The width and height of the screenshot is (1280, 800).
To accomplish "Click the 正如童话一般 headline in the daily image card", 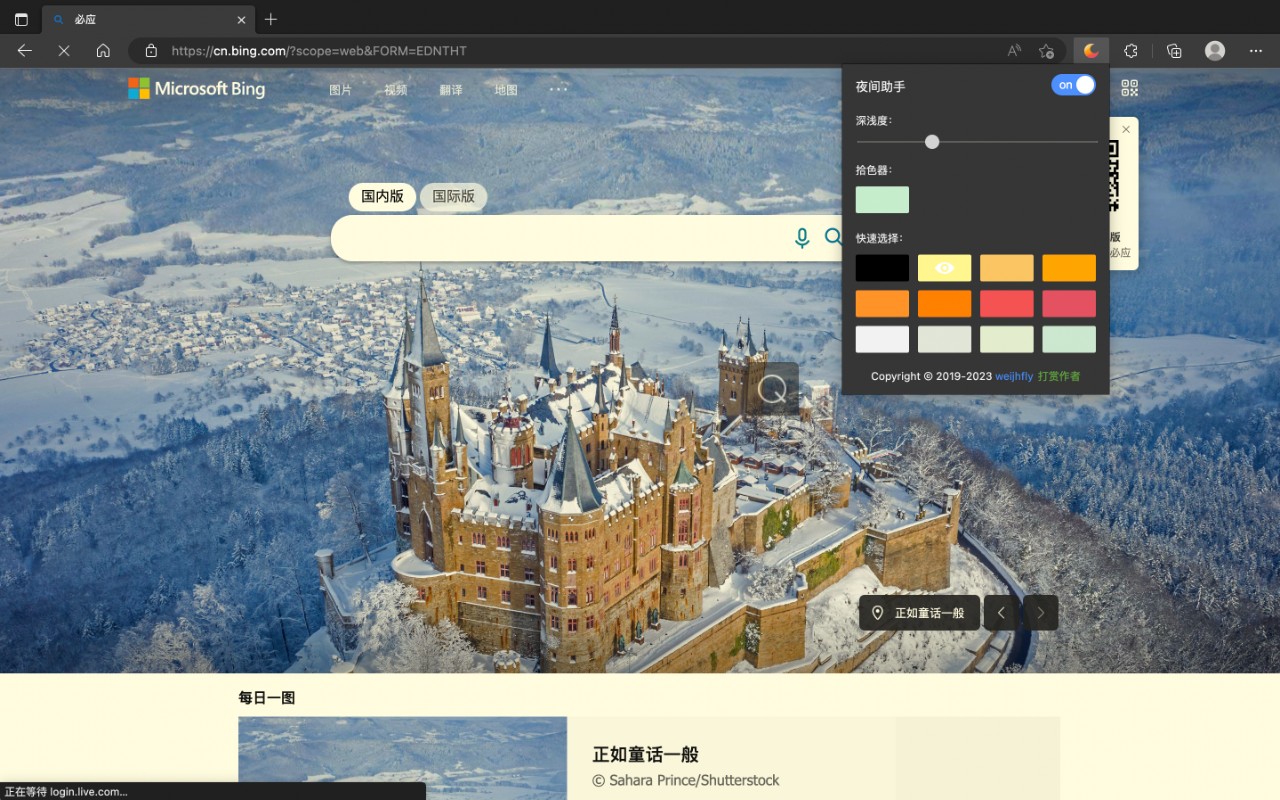I will tap(646, 755).
